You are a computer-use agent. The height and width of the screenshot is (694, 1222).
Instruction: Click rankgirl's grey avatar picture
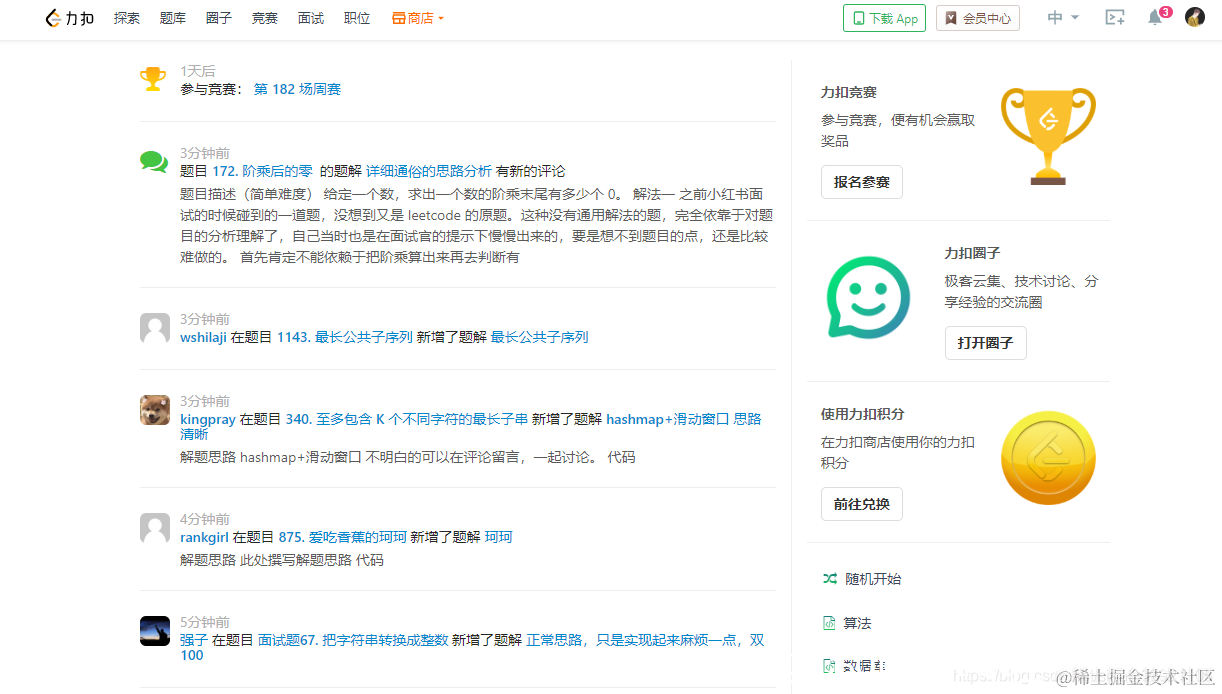click(x=155, y=528)
